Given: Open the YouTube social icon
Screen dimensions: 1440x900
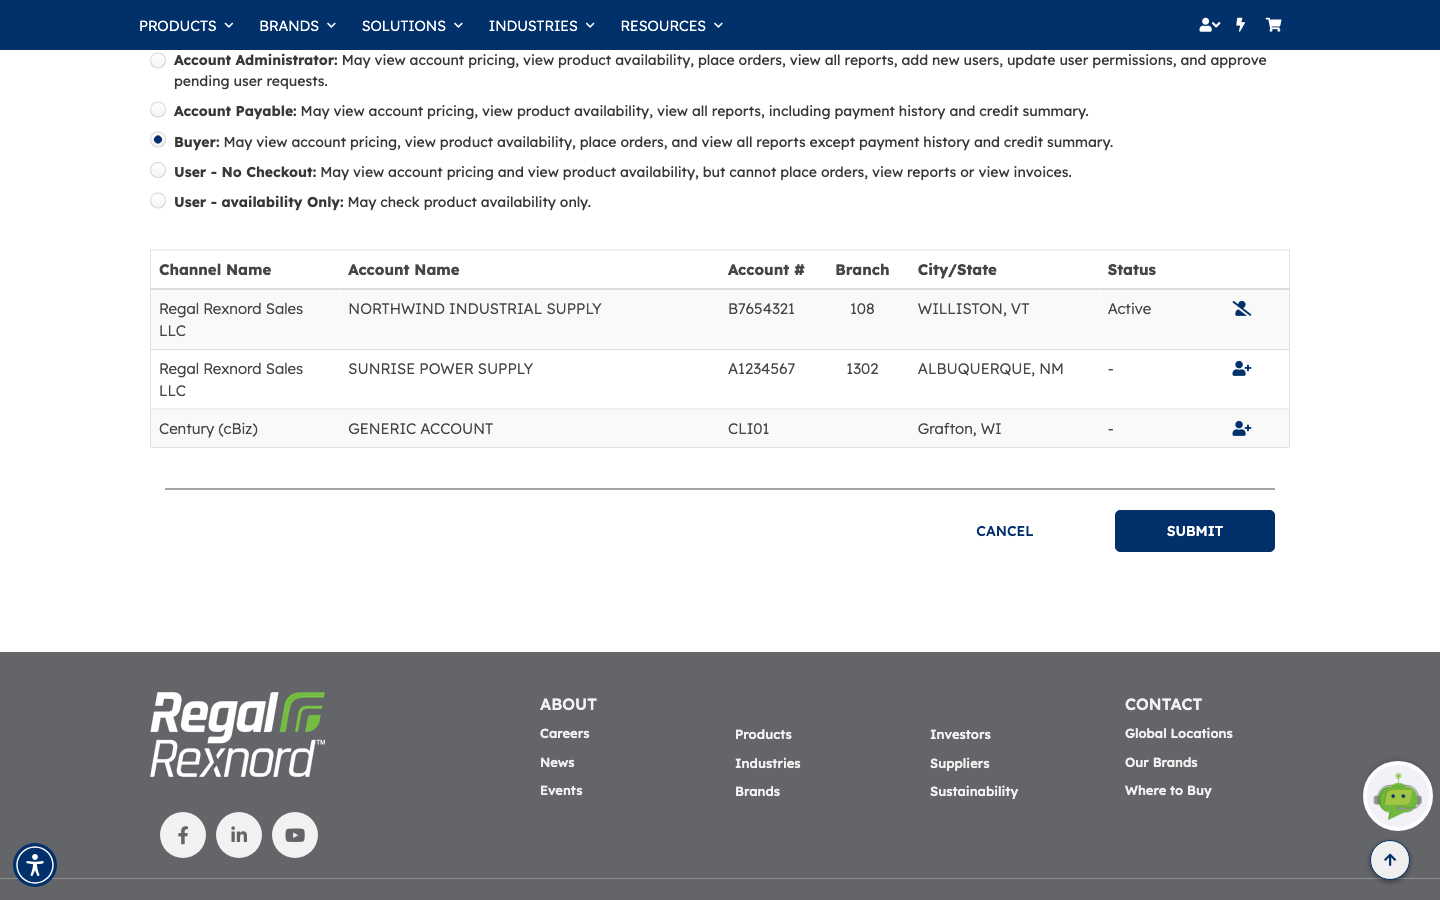Looking at the screenshot, I should point(295,835).
